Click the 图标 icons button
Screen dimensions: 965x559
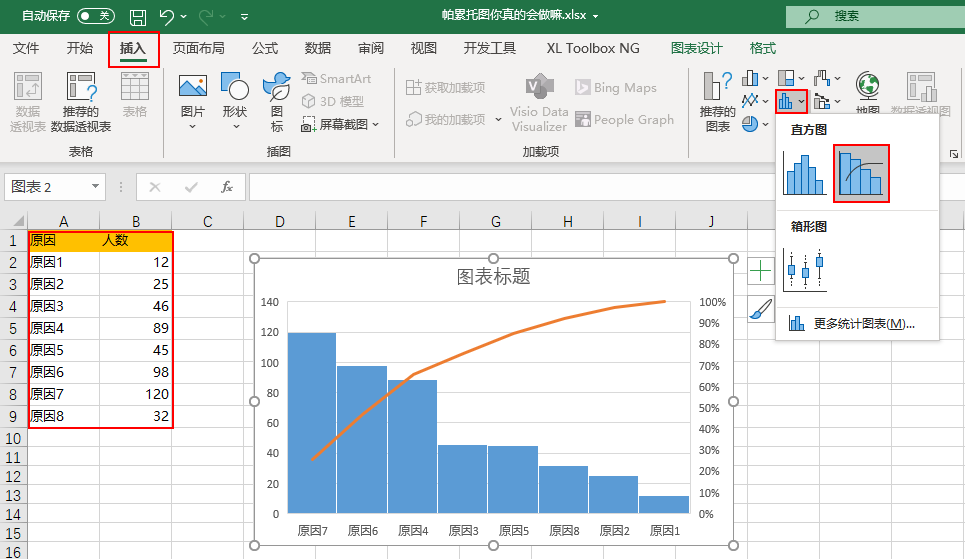tap(276, 102)
